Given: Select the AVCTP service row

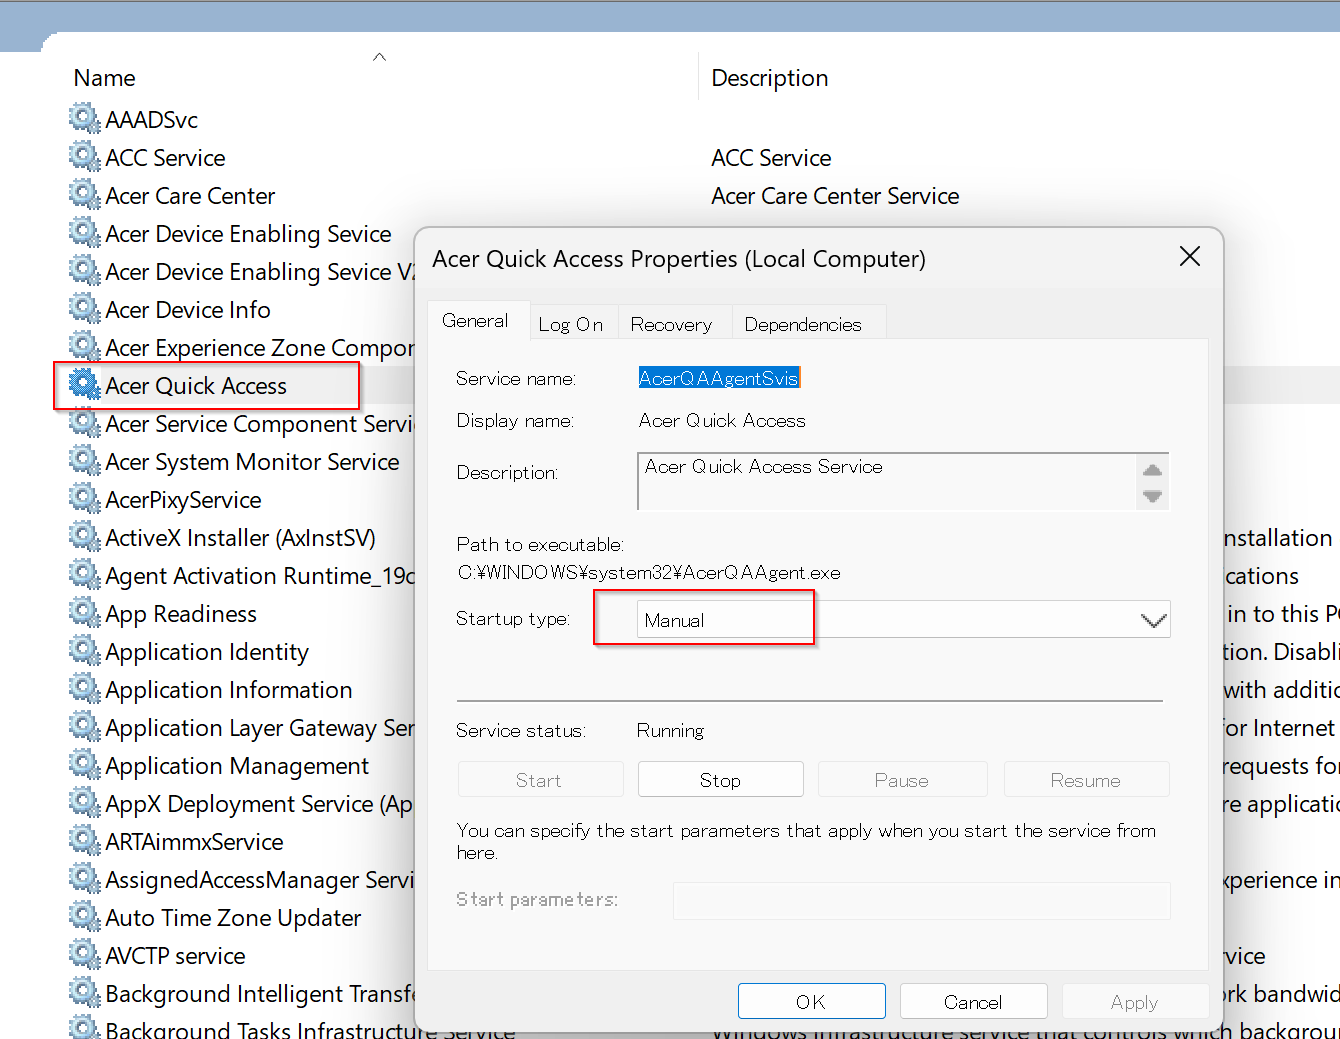Looking at the screenshot, I should [x=175, y=956].
